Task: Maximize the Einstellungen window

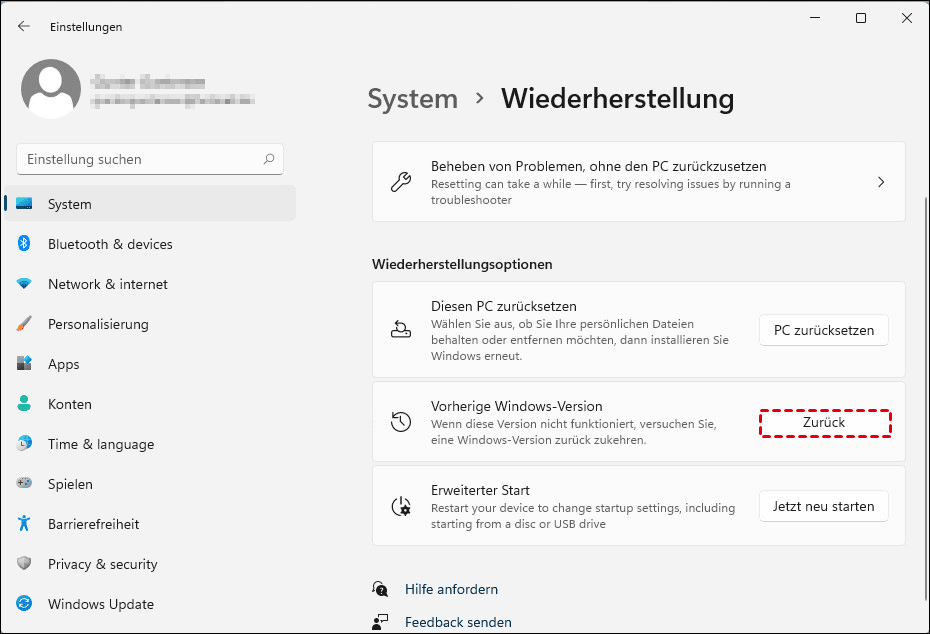Action: coord(861,18)
